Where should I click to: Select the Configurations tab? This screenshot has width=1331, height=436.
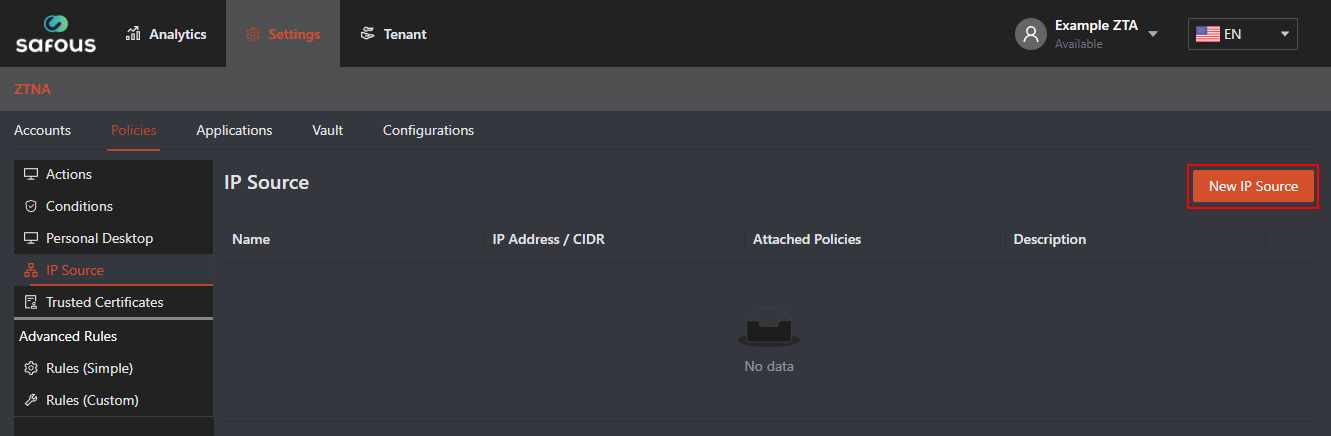(428, 130)
